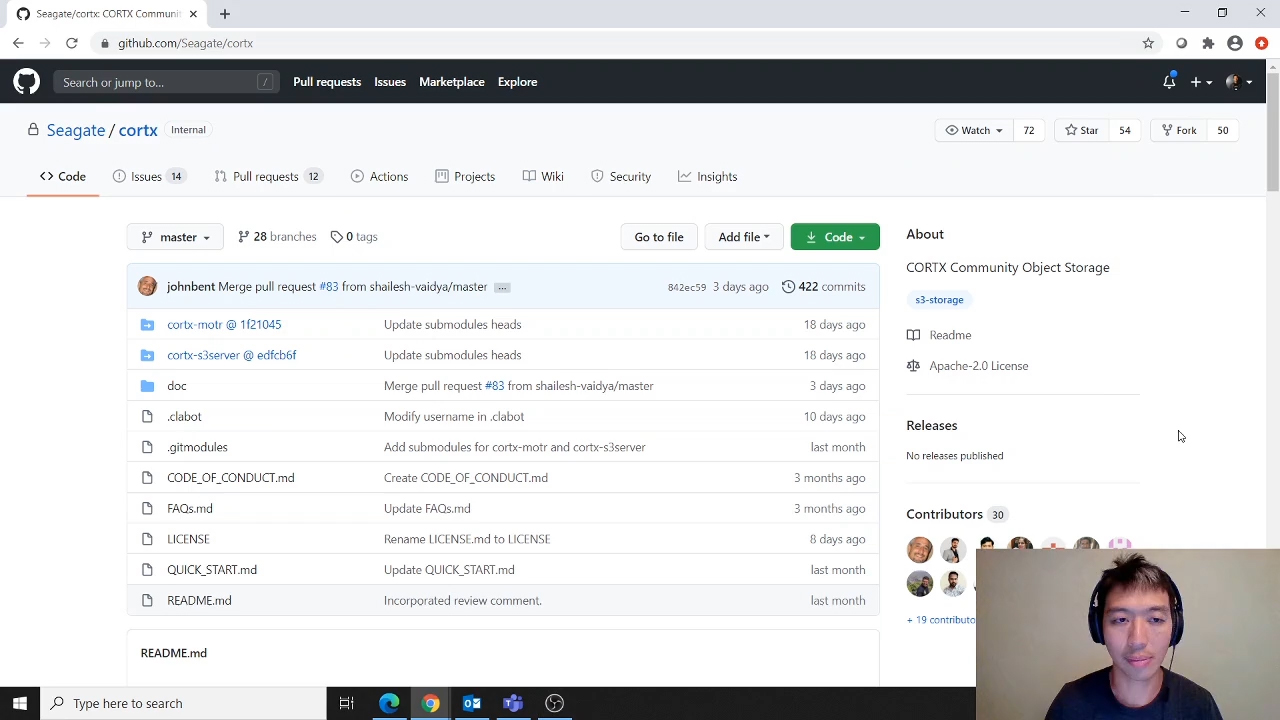The image size is (1280, 720).
Task: Switch to the Projects tab
Action: pyautogui.click(x=465, y=176)
